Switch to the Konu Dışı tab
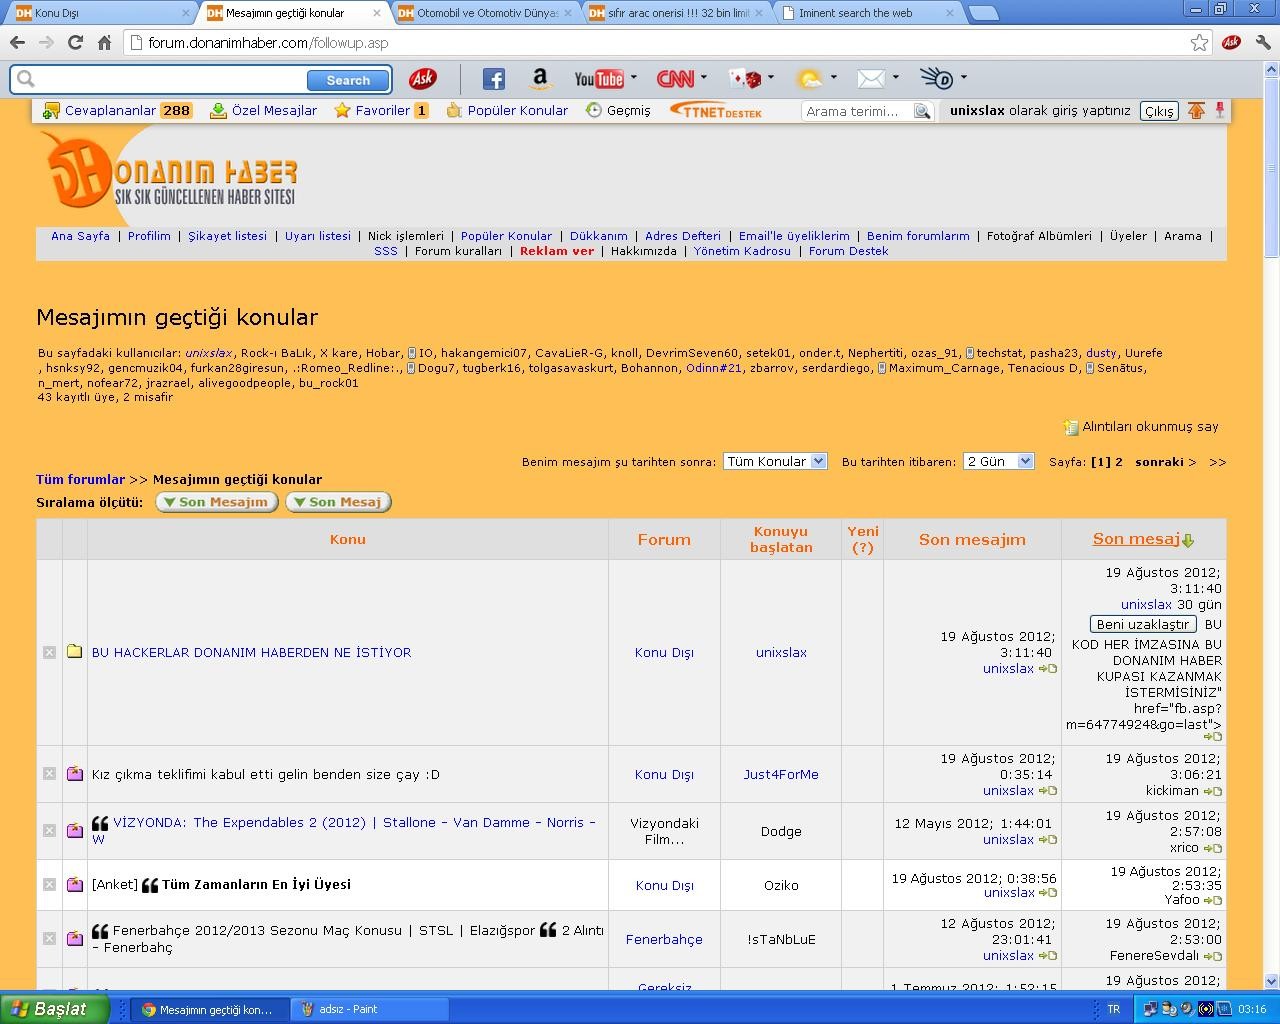The height and width of the screenshot is (1024, 1280). tap(101, 13)
